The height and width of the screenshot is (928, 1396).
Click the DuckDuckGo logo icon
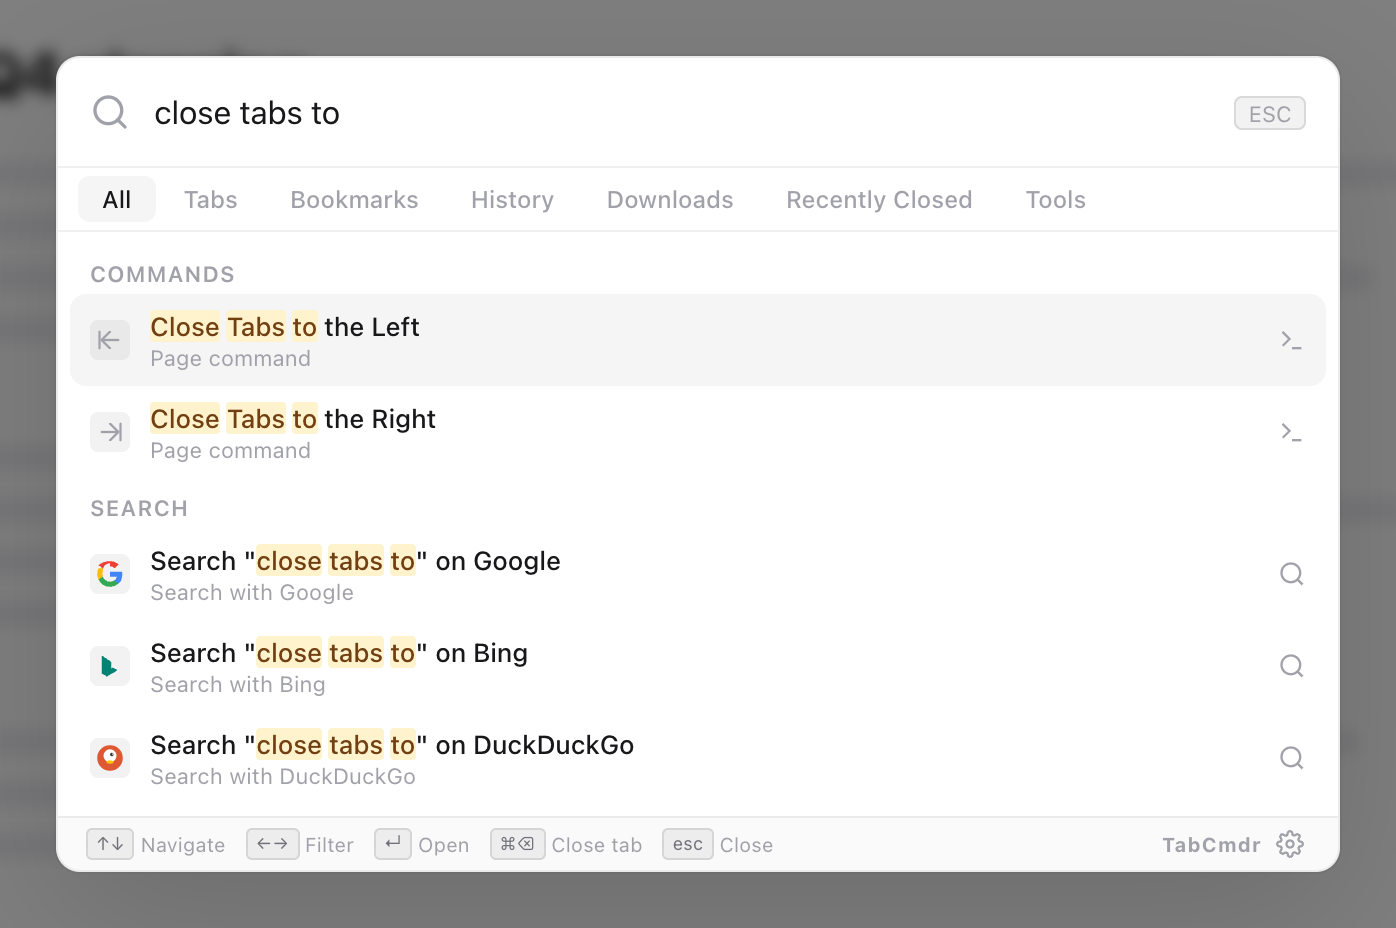click(x=110, y=758)
